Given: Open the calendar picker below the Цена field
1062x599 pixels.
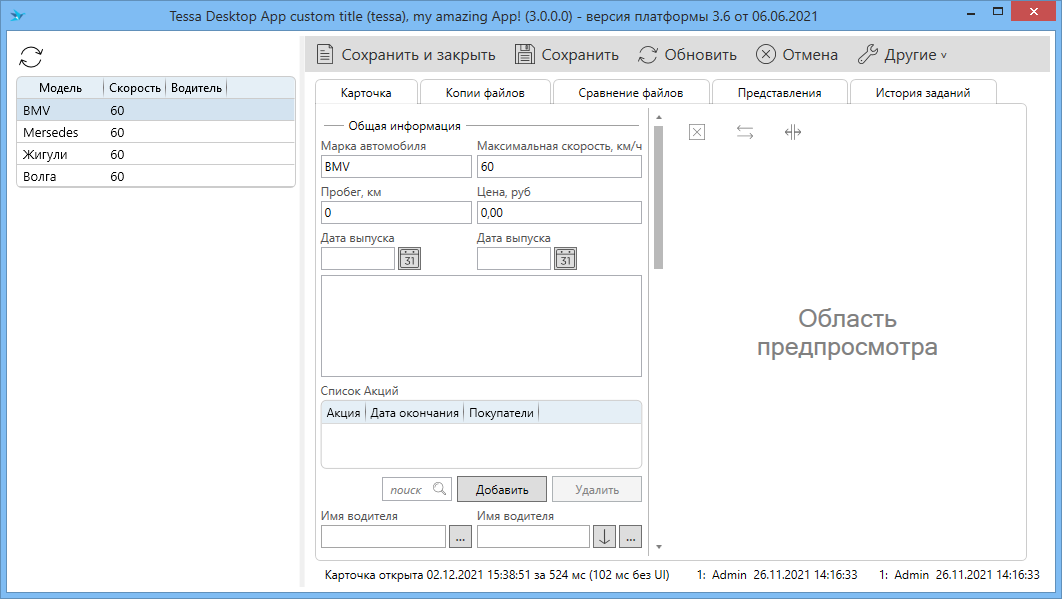Looking at the screenshot, I should tap(566, 259).
